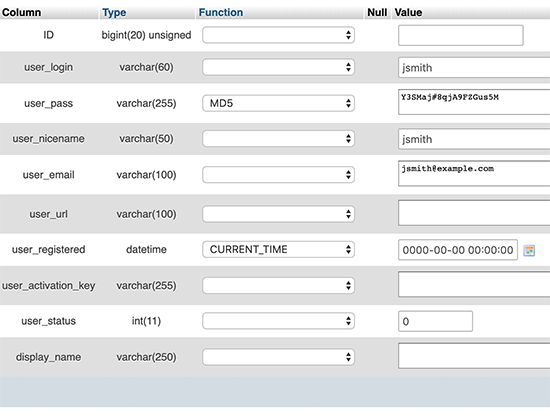Focus the display_name value text area

point(474,356)
